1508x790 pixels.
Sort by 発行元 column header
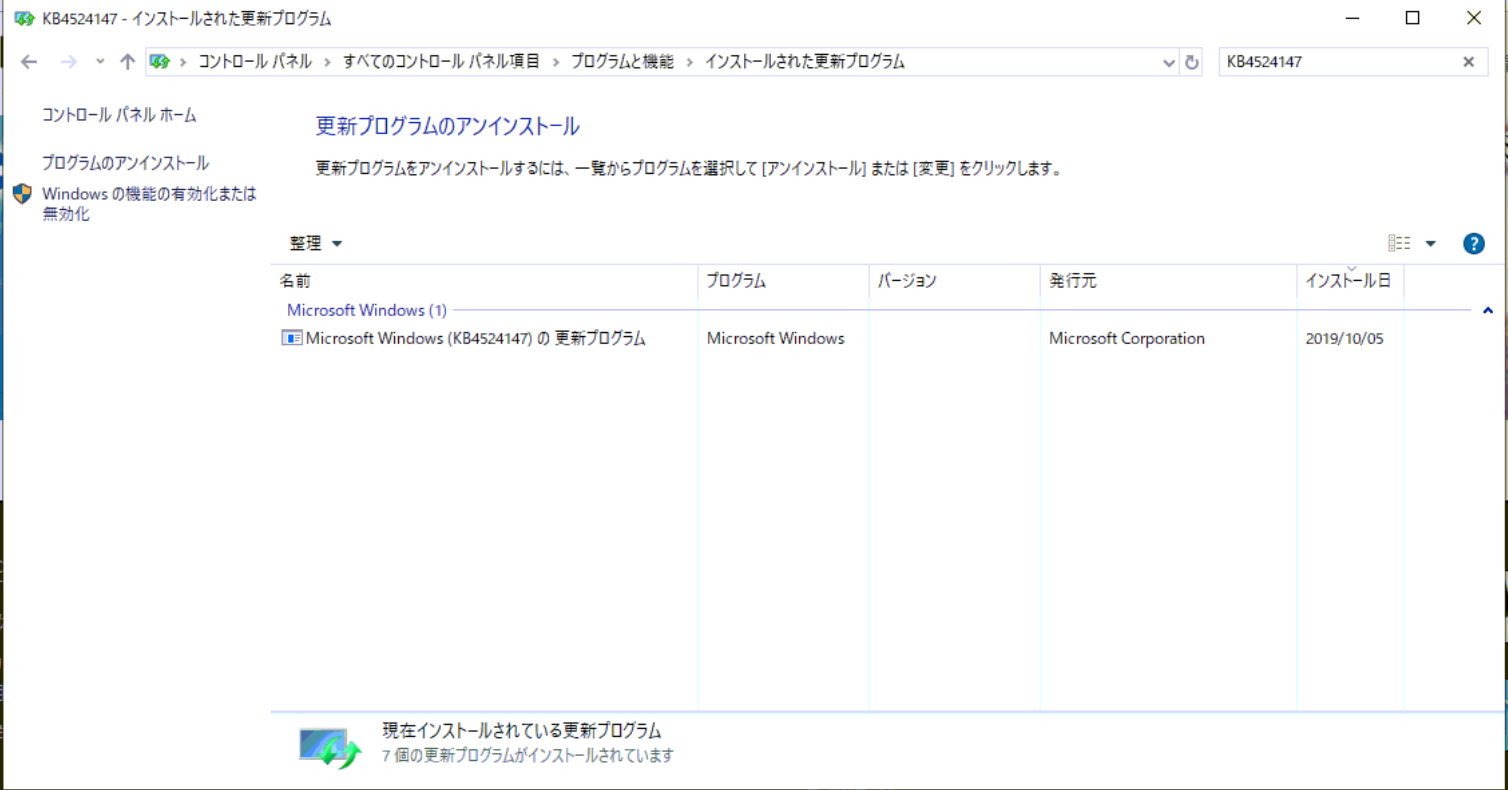tap(1168, 281)
